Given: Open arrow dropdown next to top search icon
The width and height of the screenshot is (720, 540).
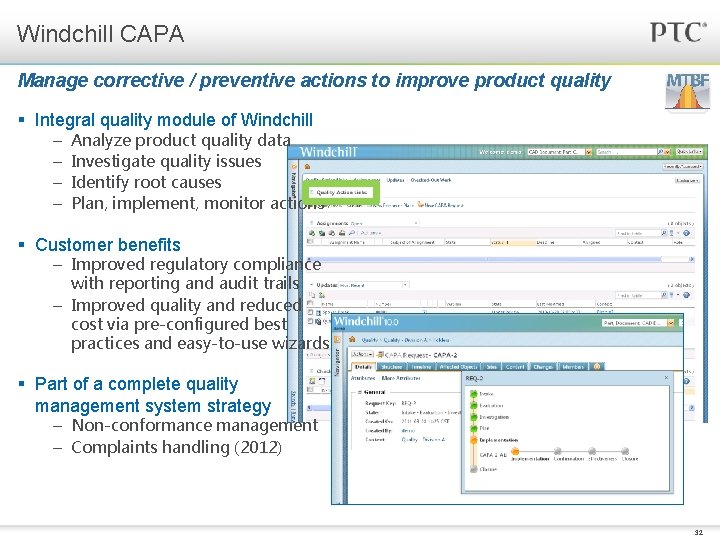Looking at the screenshot, I should tap(668, 152).
